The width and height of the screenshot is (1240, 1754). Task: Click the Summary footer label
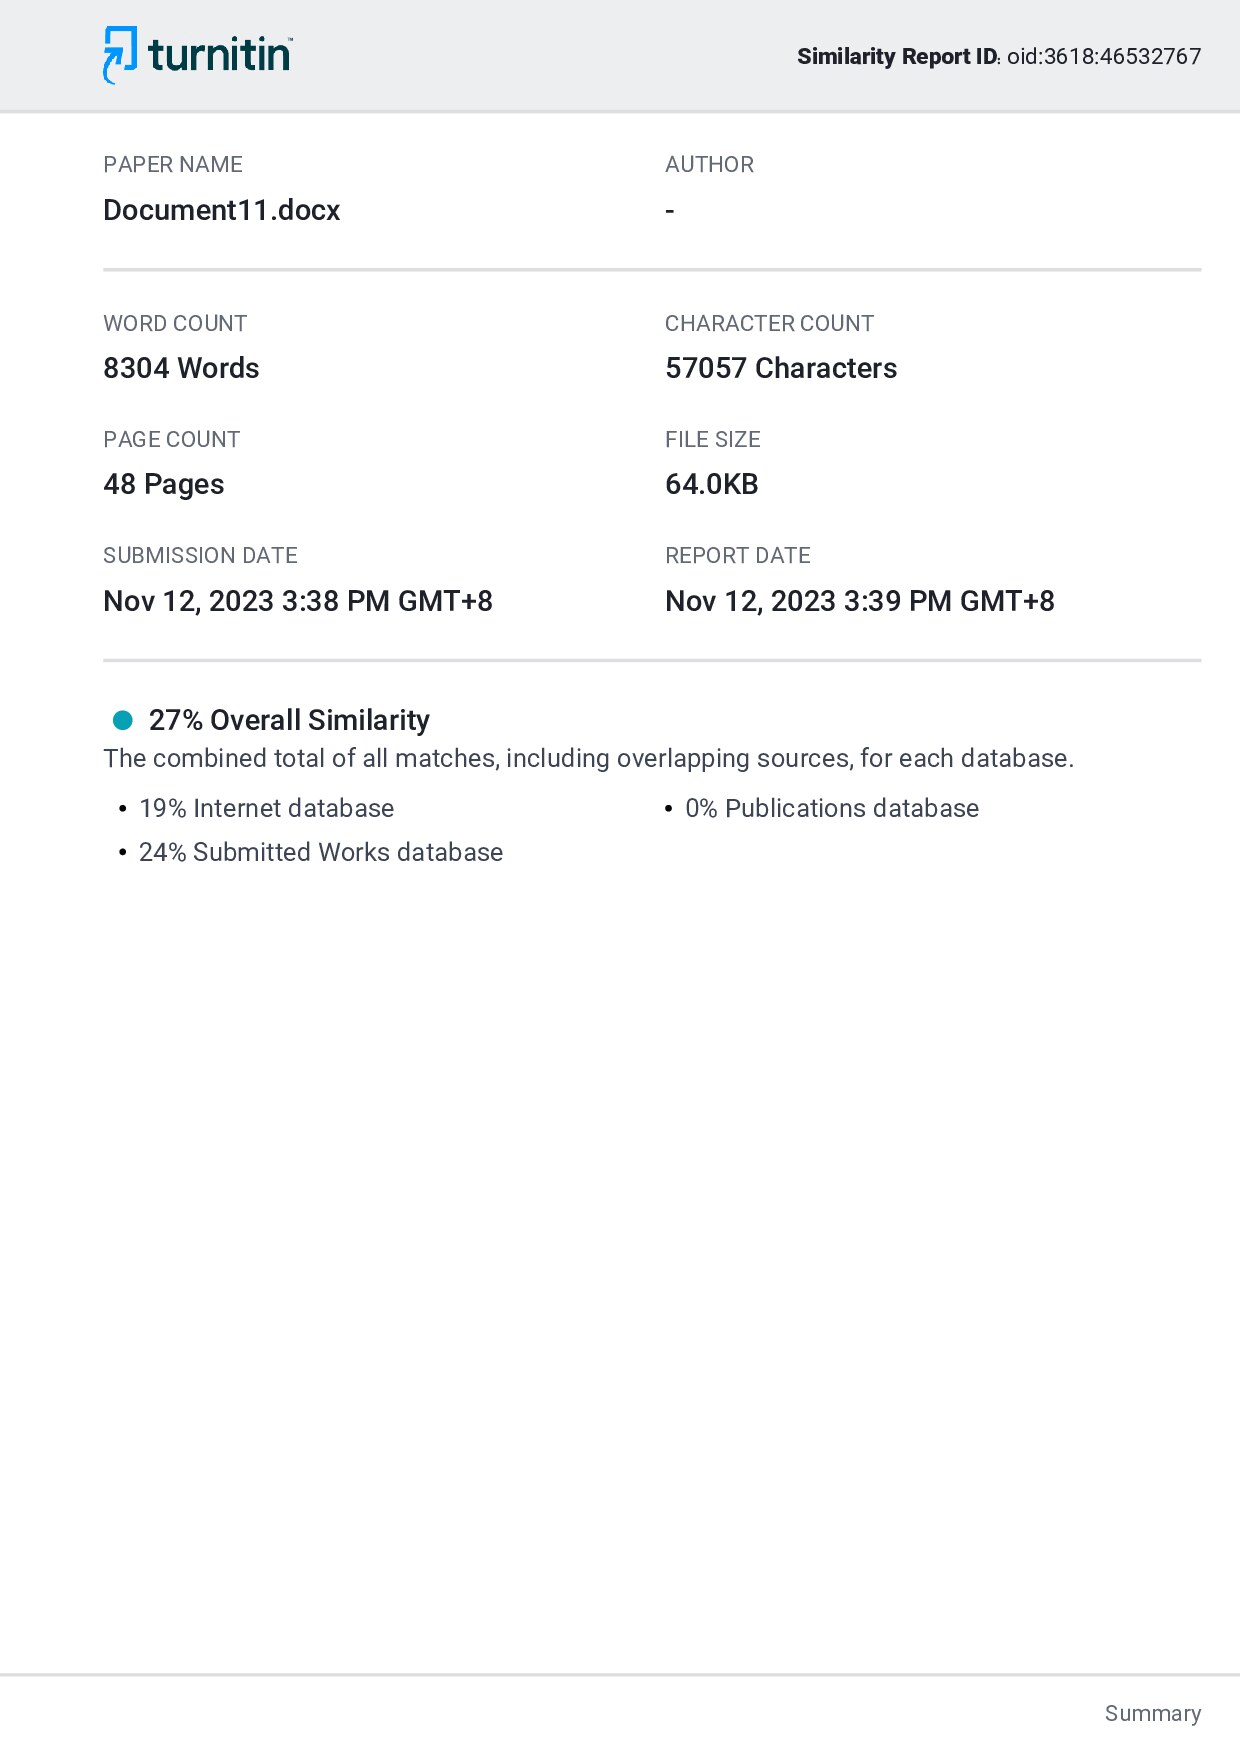1153,1713
